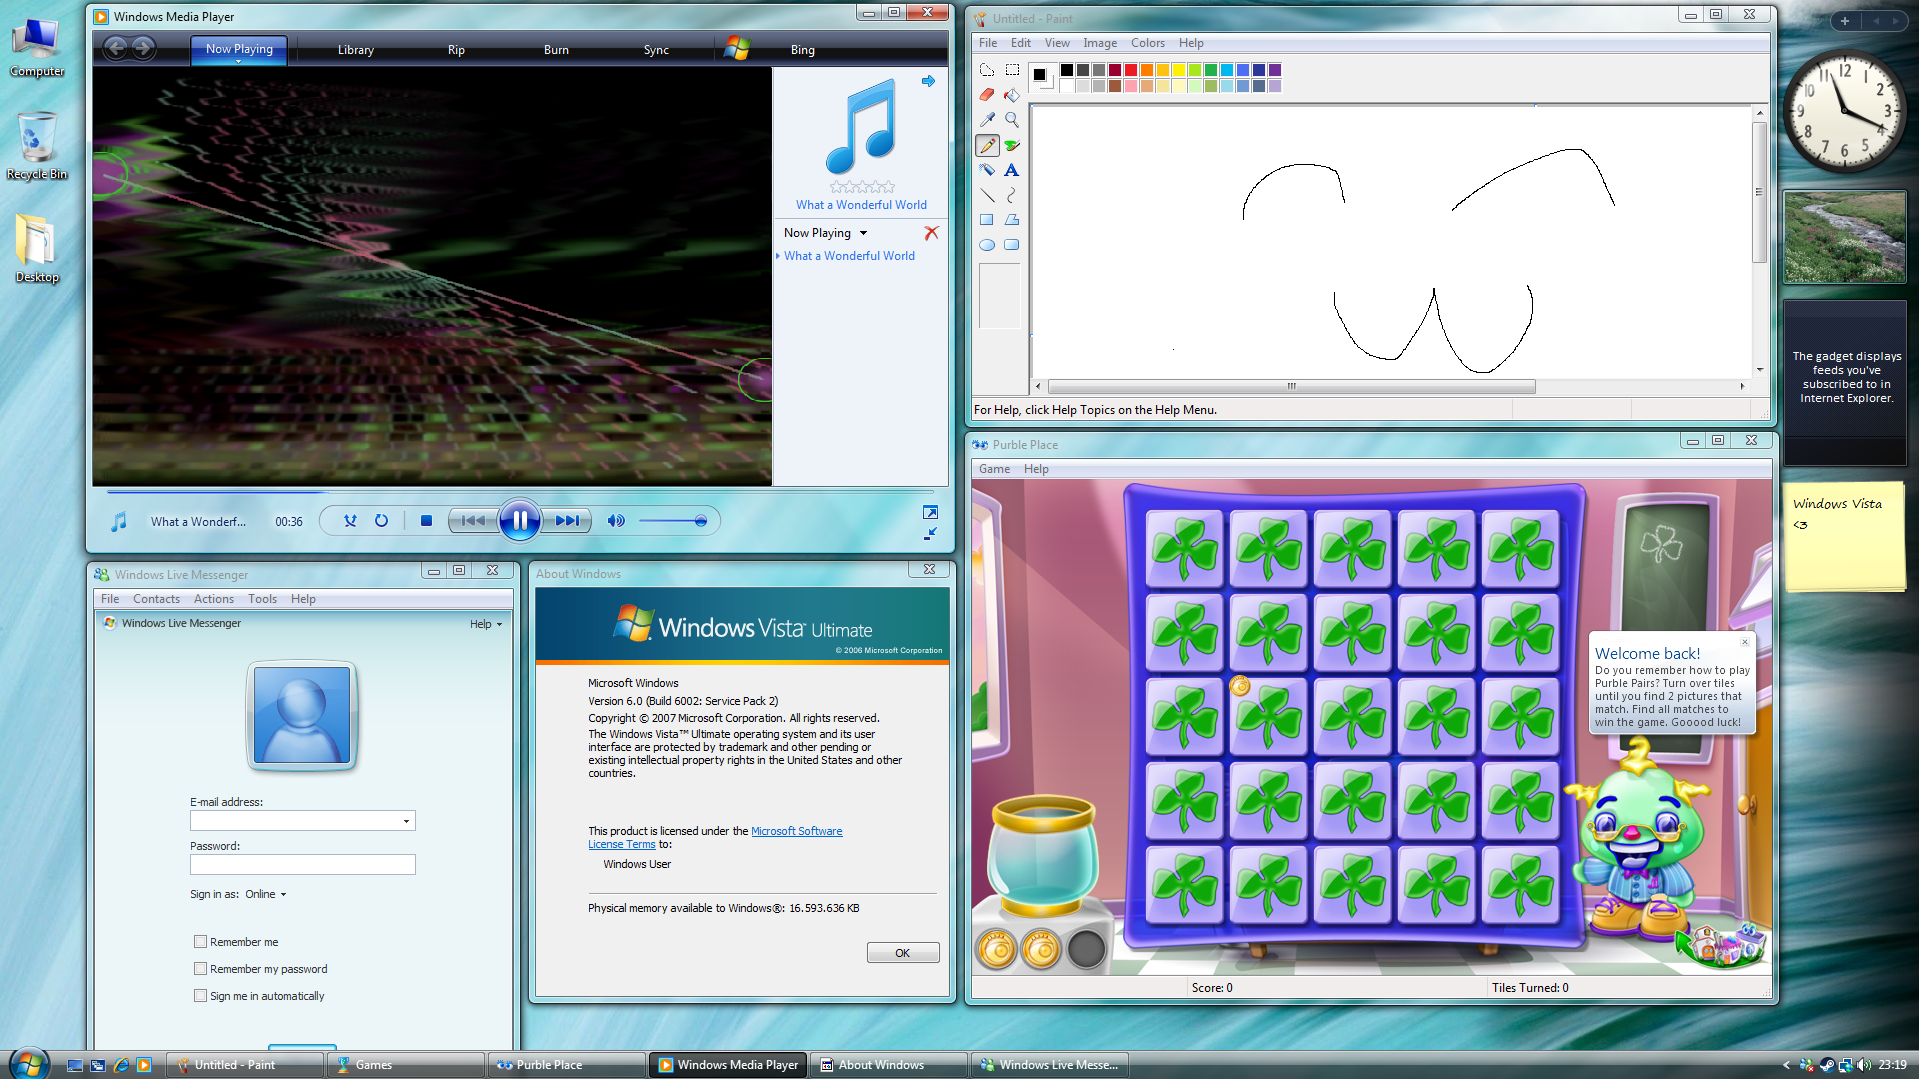Click the Media Player back navigation arrow
Viewport: 1919px width, 1079px height.
pyautogui.click(x=116, y=47)
